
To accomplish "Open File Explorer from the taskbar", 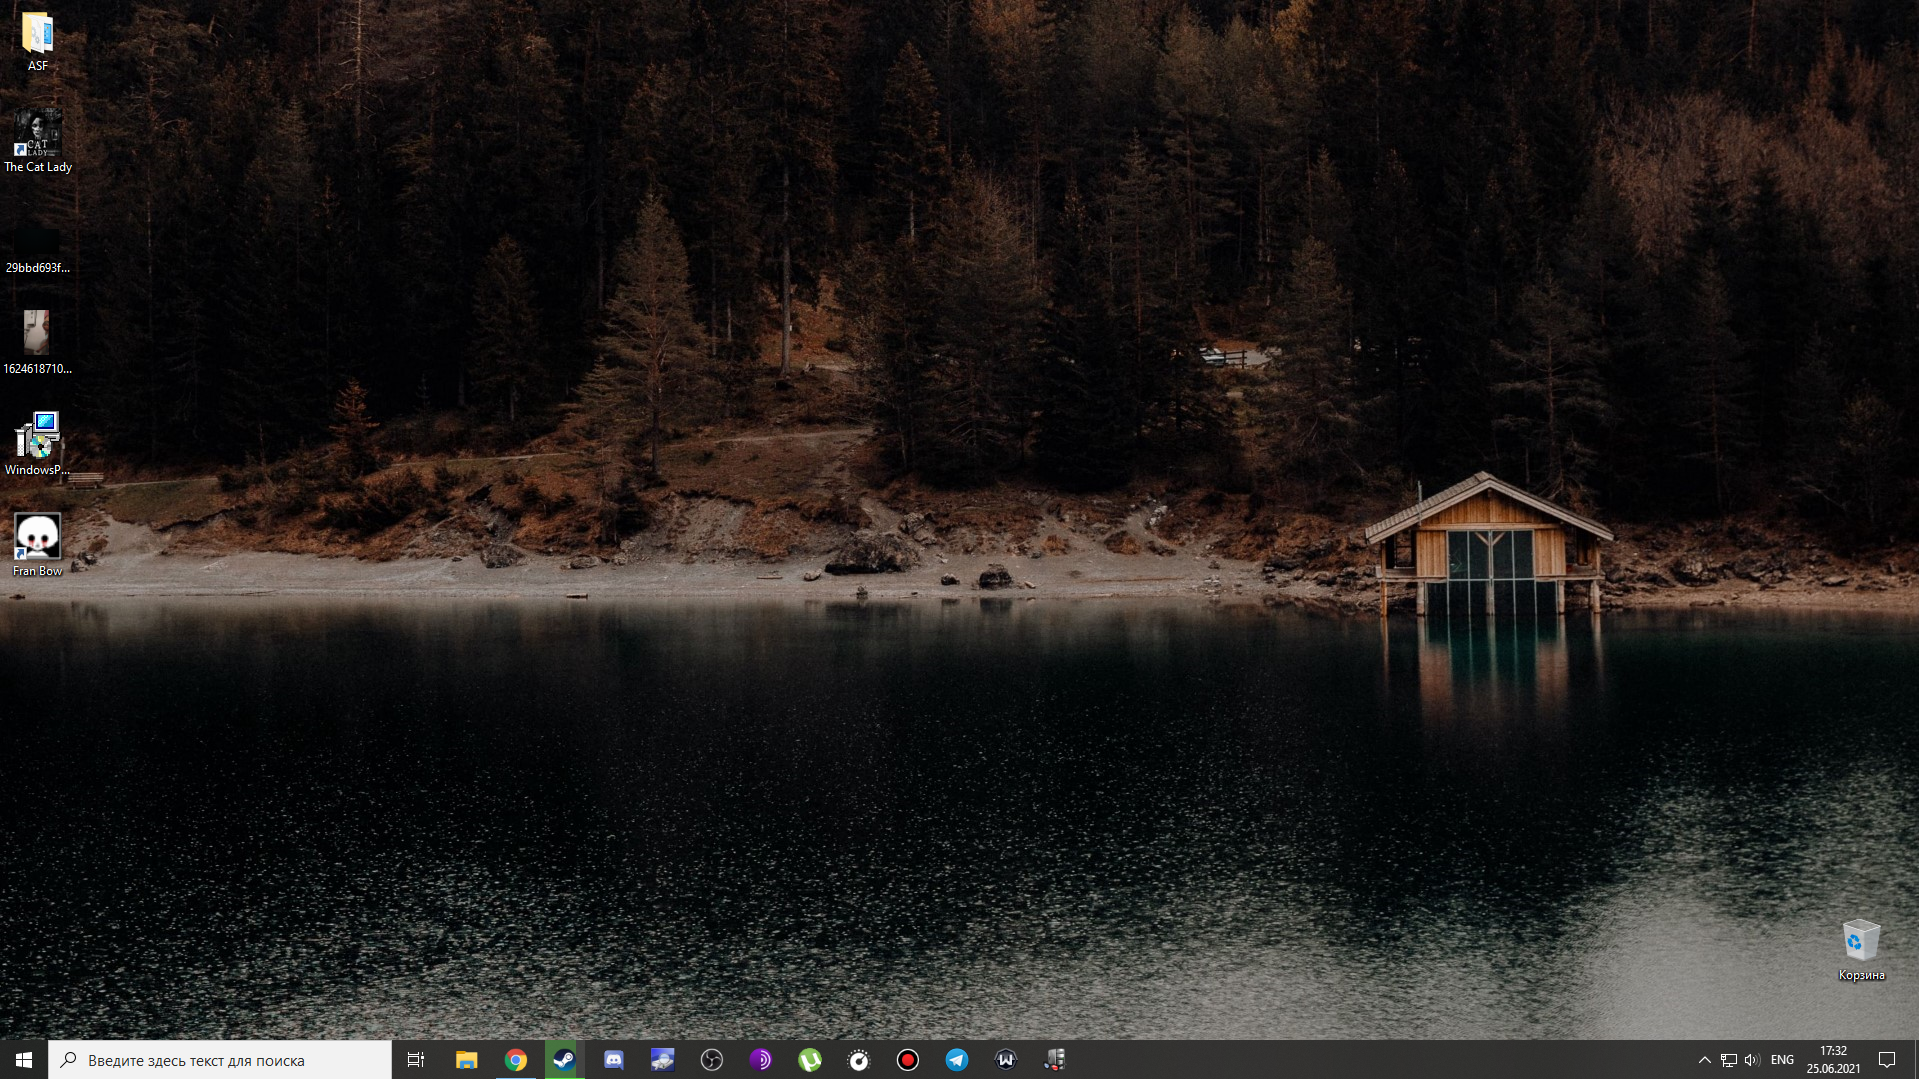I will [466, 1060].
